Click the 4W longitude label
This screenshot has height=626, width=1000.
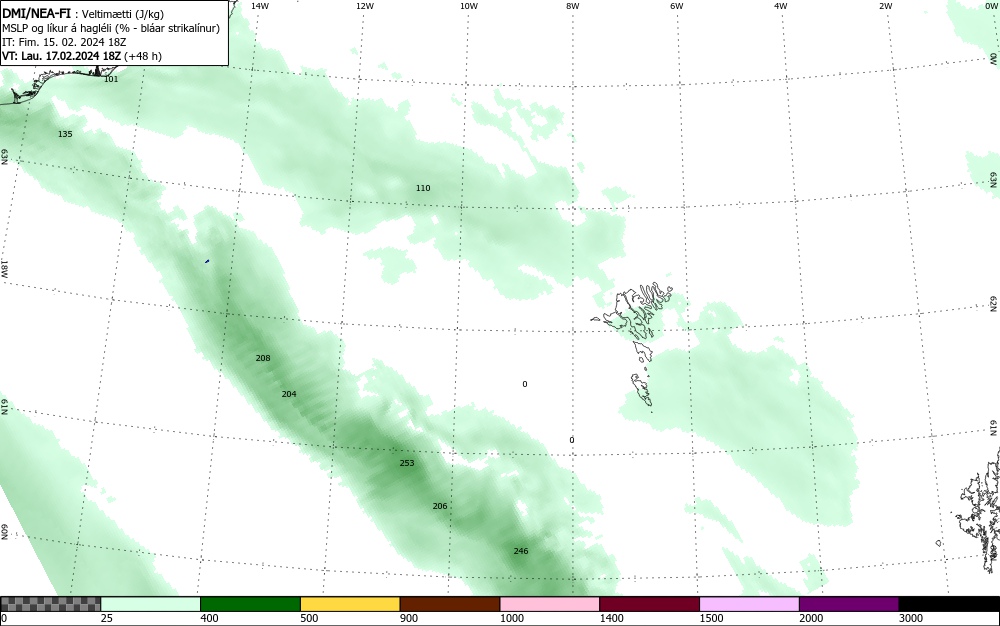pos(781,6)
